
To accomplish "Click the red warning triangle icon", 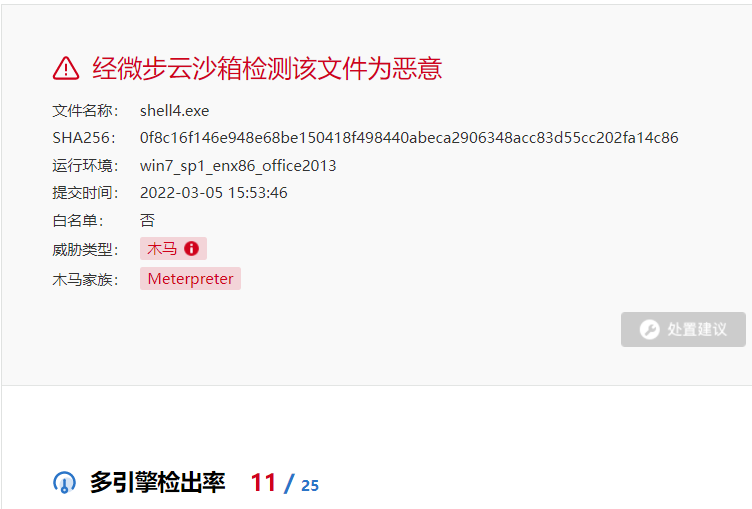I will coord(66,68).
